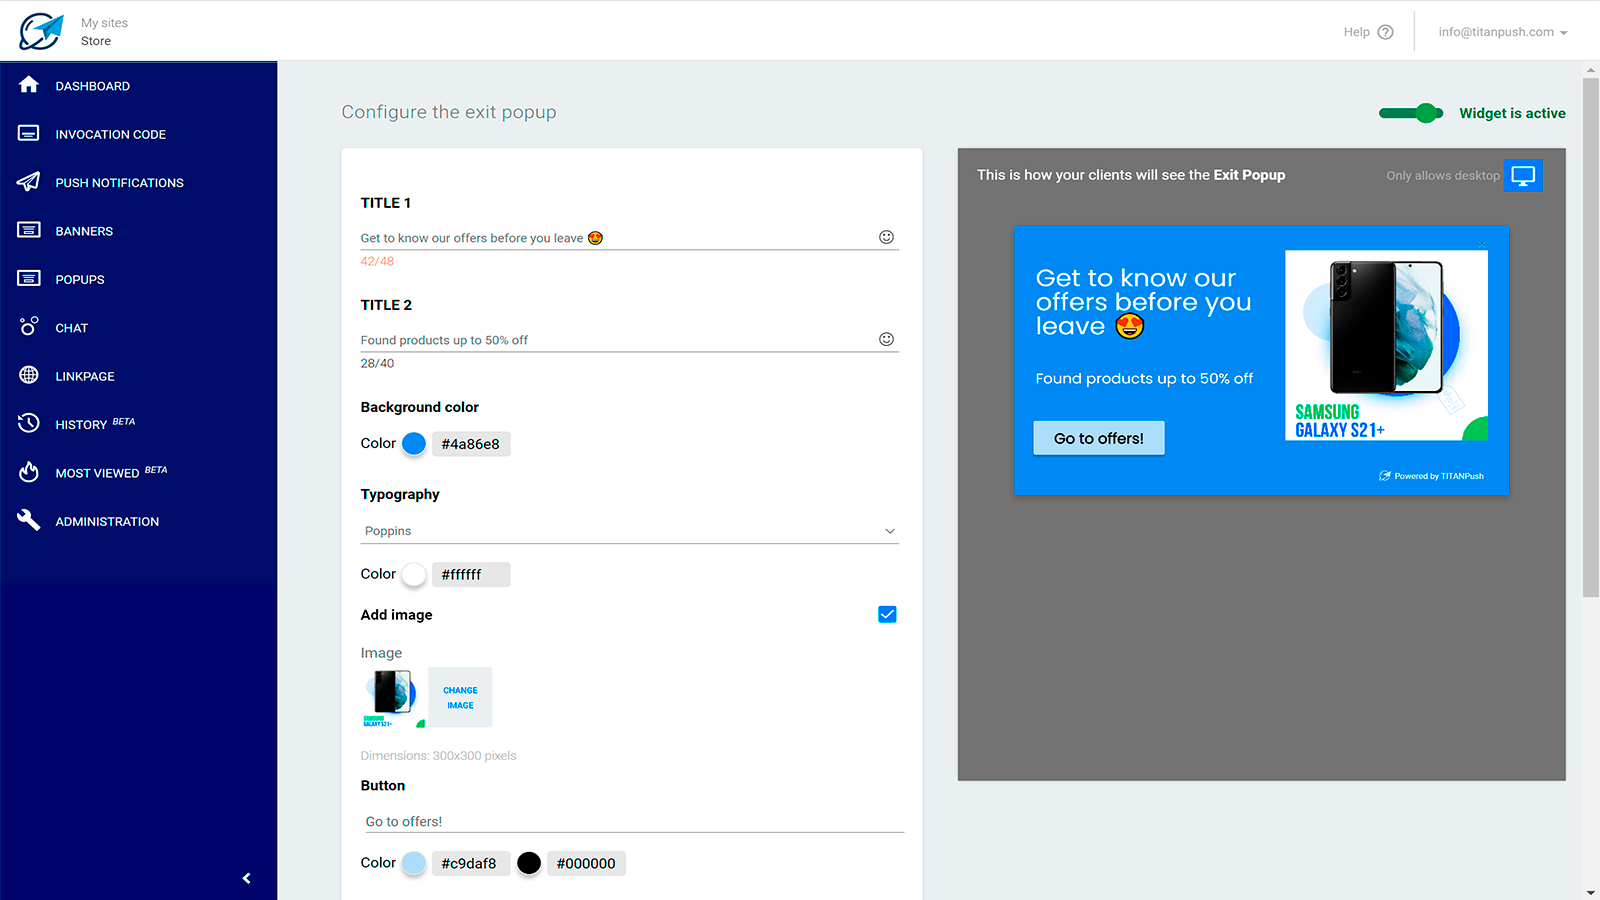Click the Linkpage globe icon
Image resolution: width=1600 pixels, height=900 pixels.
29,375
